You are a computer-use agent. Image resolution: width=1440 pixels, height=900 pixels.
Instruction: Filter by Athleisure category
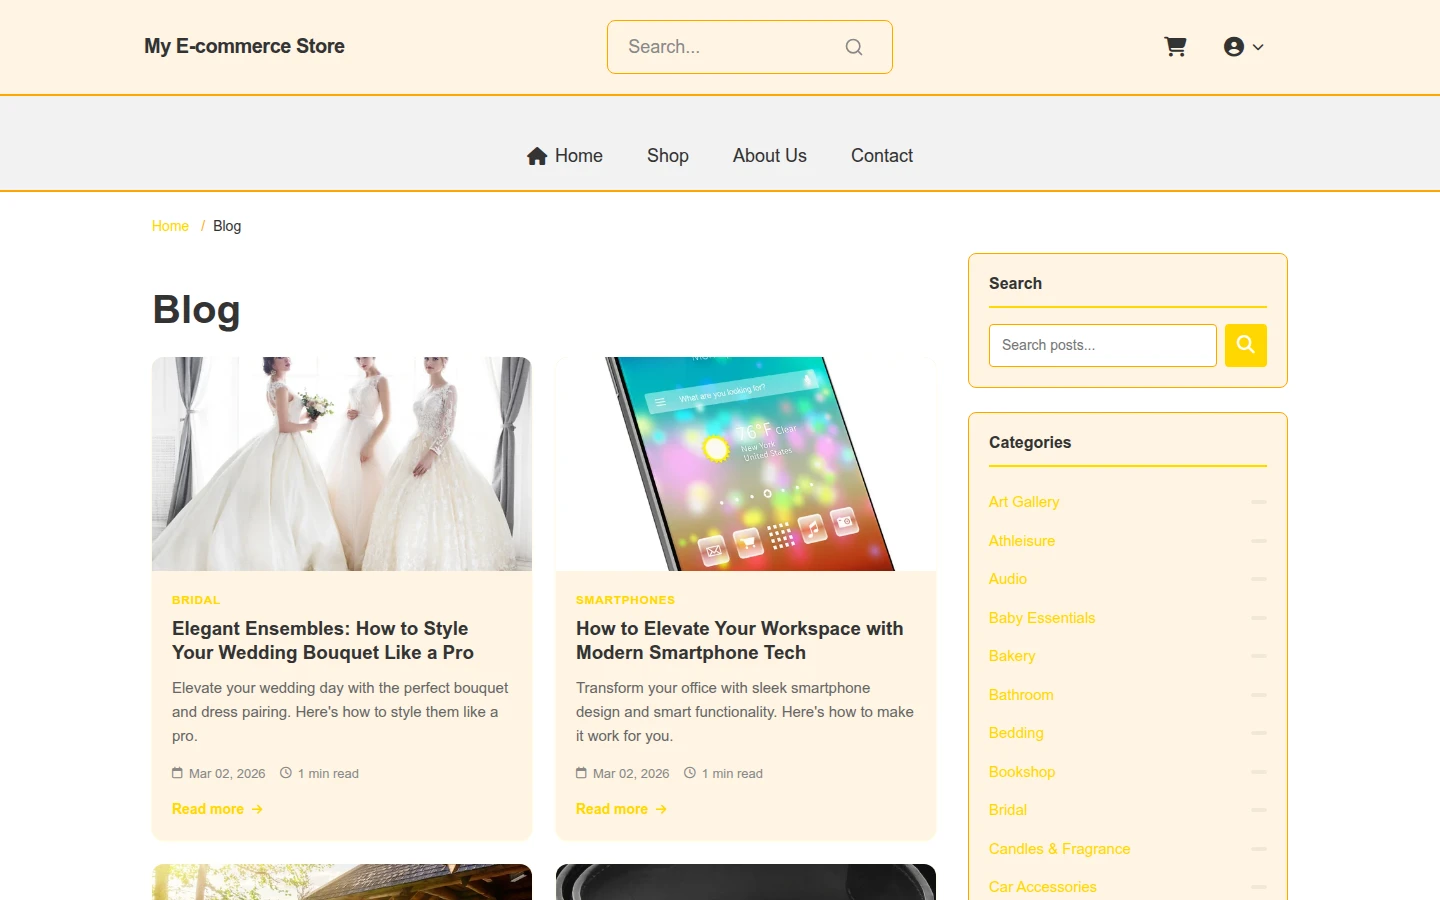[1022, 541]
